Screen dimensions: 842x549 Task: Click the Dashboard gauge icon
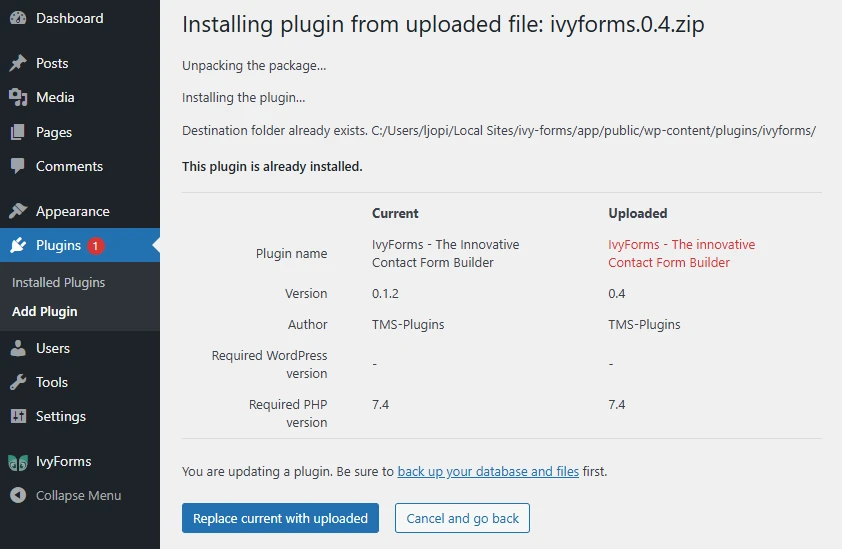(x=18, y=18)
